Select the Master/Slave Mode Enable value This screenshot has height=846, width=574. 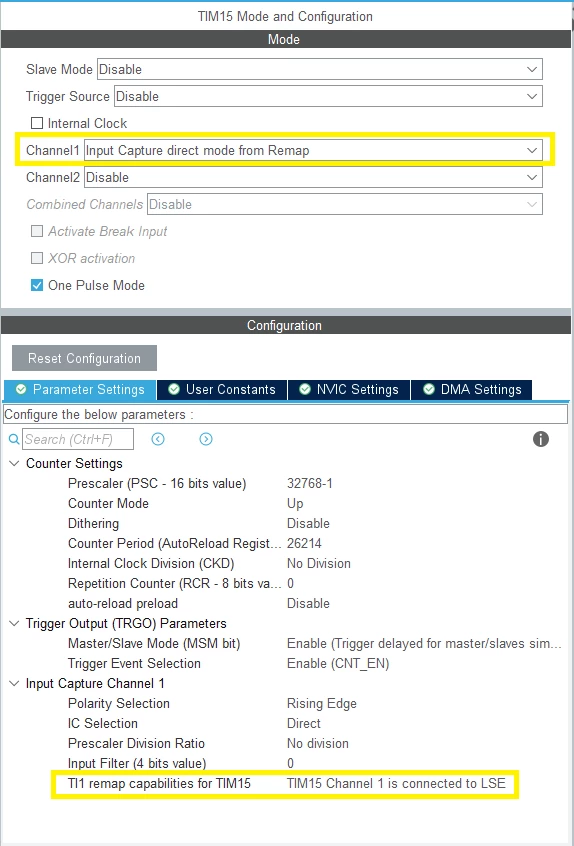(425, 643)
